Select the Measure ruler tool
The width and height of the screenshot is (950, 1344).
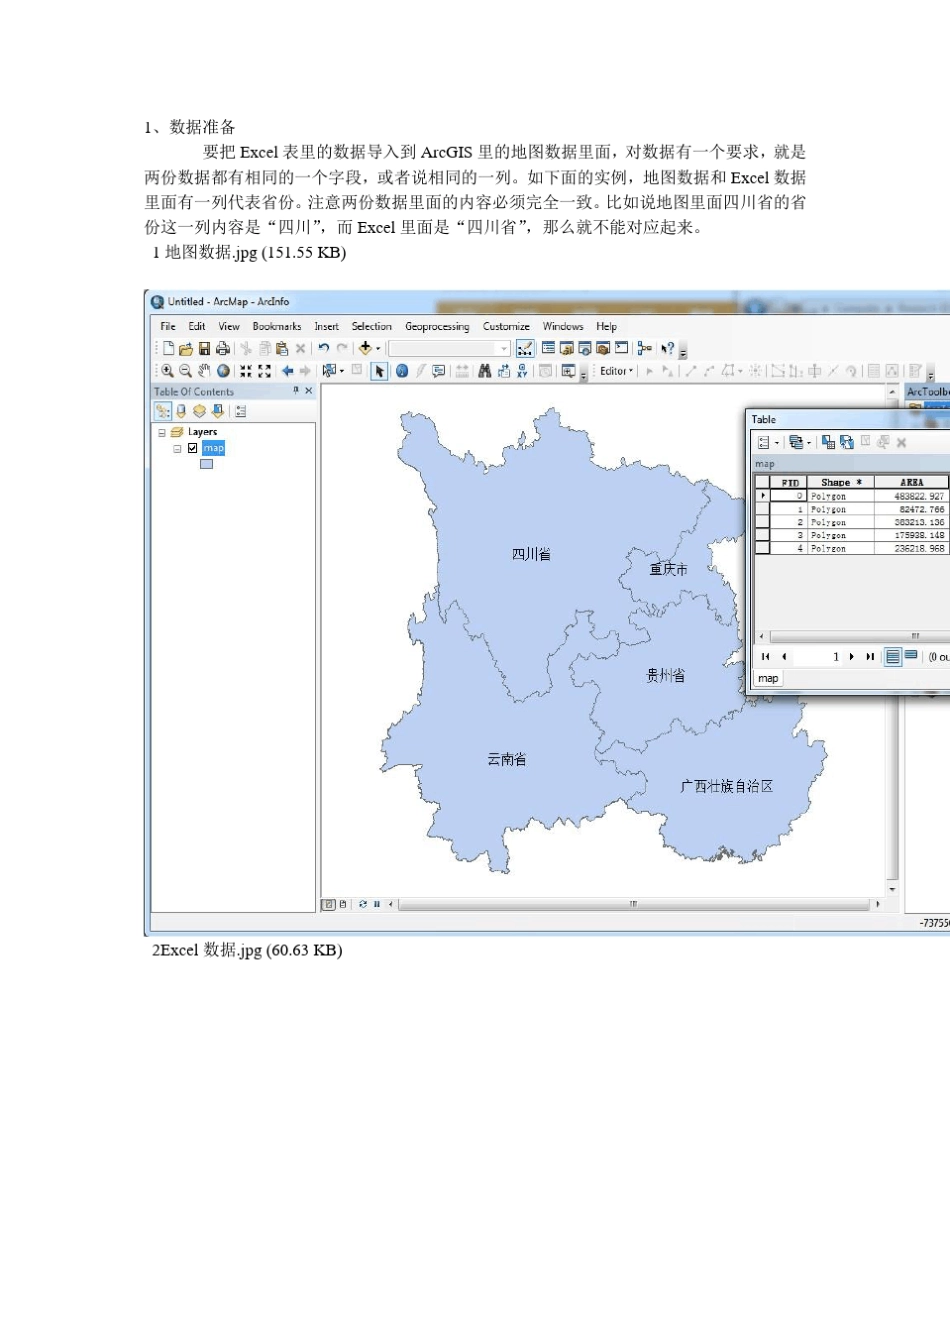click(462, 371)
